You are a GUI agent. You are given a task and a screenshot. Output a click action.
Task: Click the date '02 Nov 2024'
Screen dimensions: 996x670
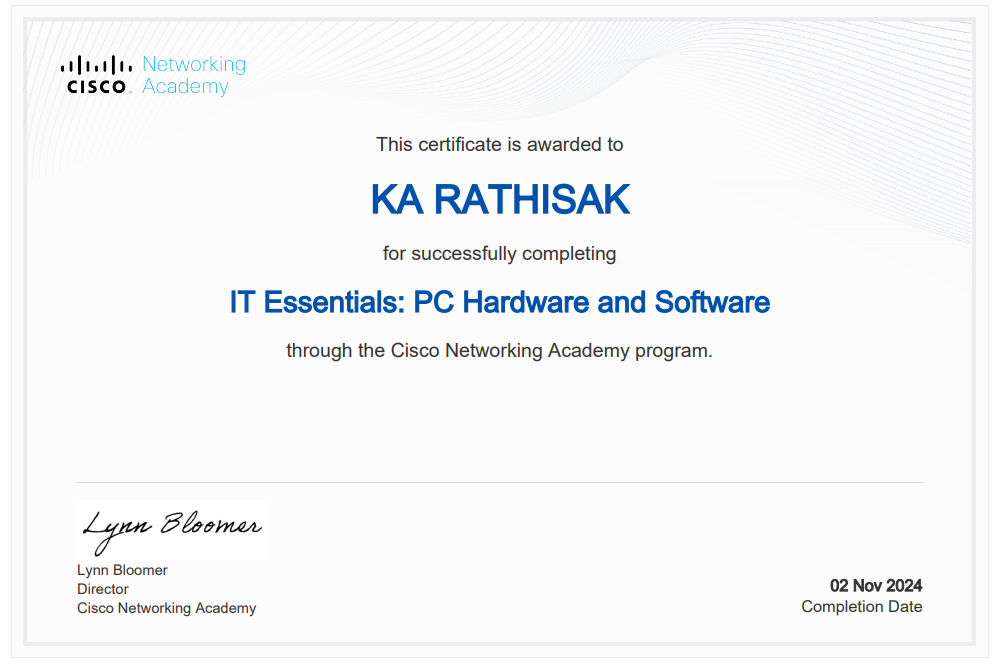point(876,586)
